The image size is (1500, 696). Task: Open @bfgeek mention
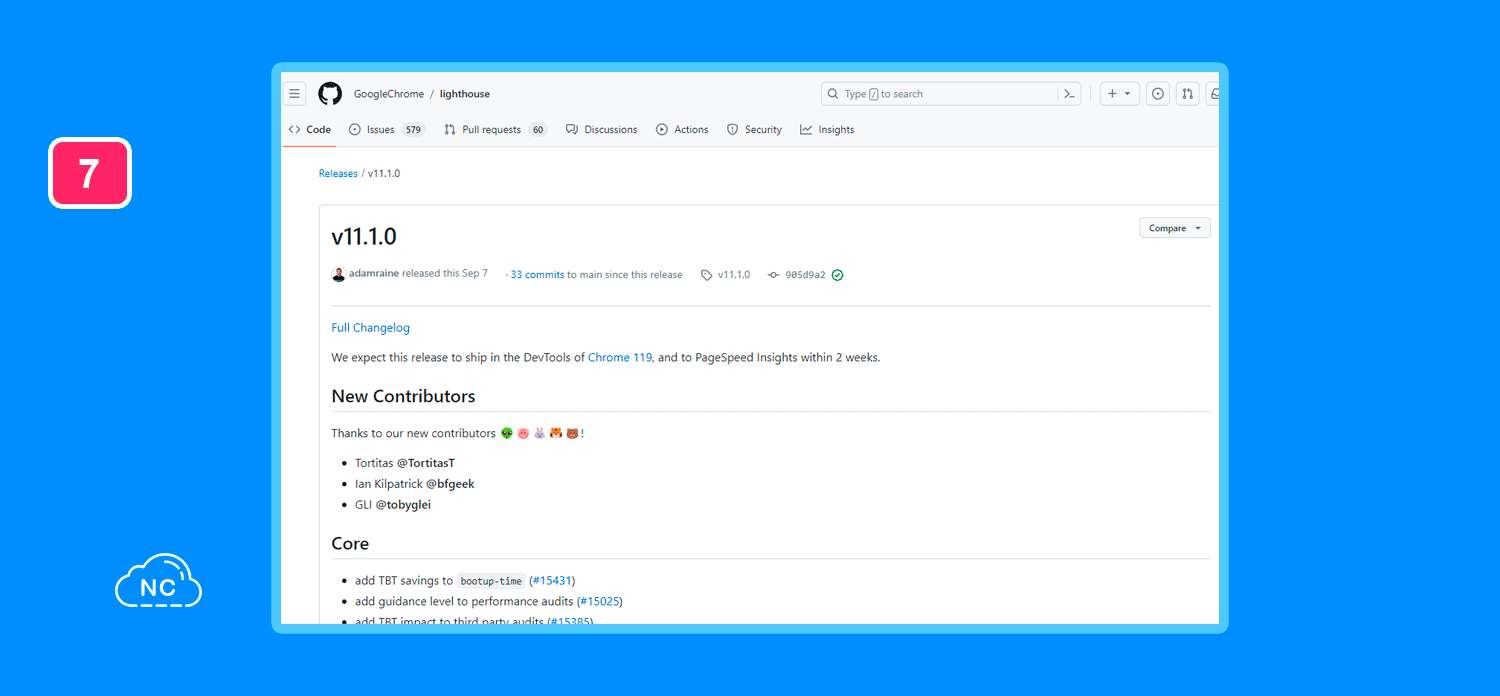[x=450, y=484]
